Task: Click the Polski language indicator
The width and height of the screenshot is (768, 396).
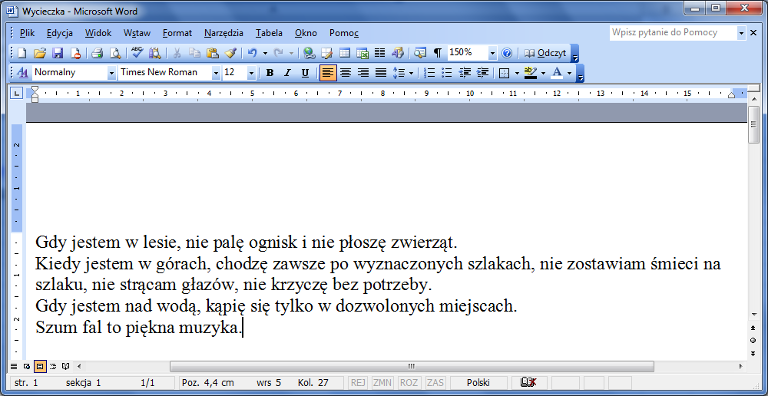Action: click(478, 383)
